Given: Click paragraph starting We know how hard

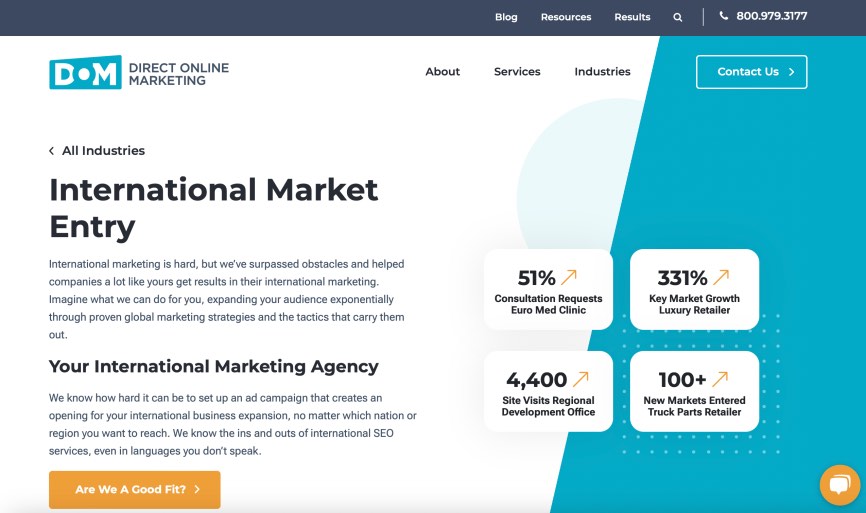Looking at the screenshot, I should [x=233, y=424].
